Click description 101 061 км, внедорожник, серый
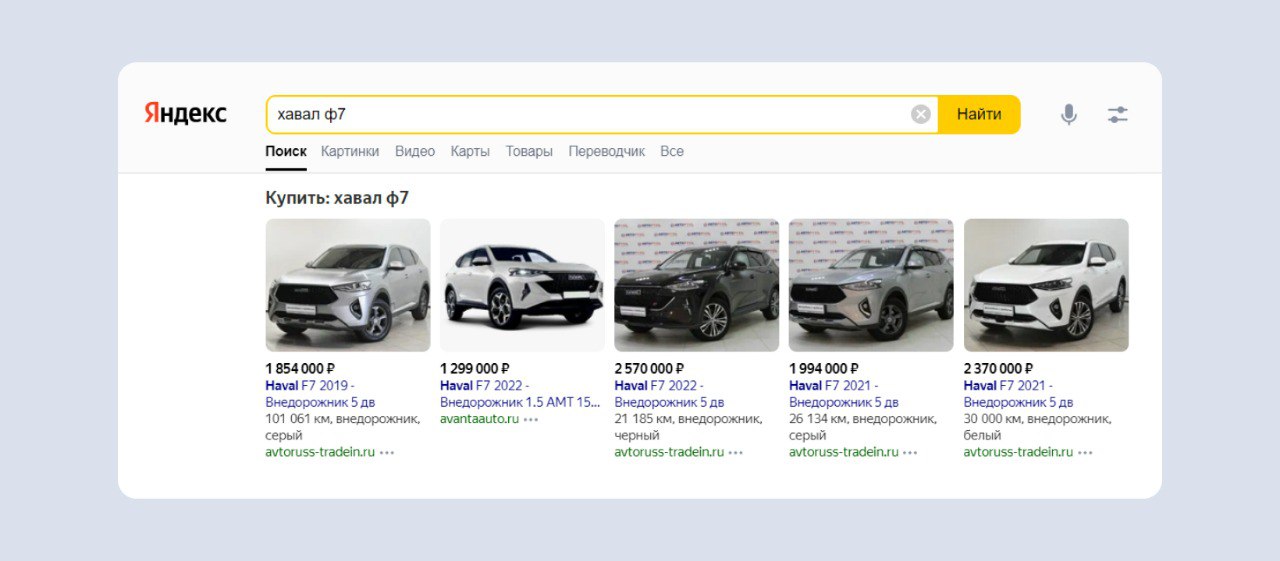The width and height of the screenshot is (1280, 561). coord(343,427)
